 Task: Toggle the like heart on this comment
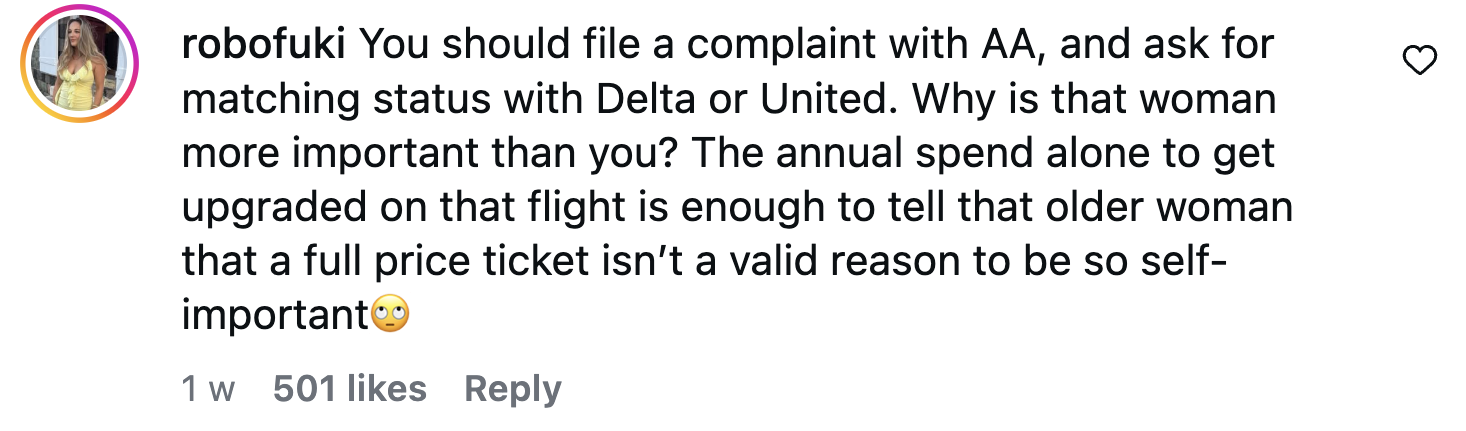click(1420, 62)
